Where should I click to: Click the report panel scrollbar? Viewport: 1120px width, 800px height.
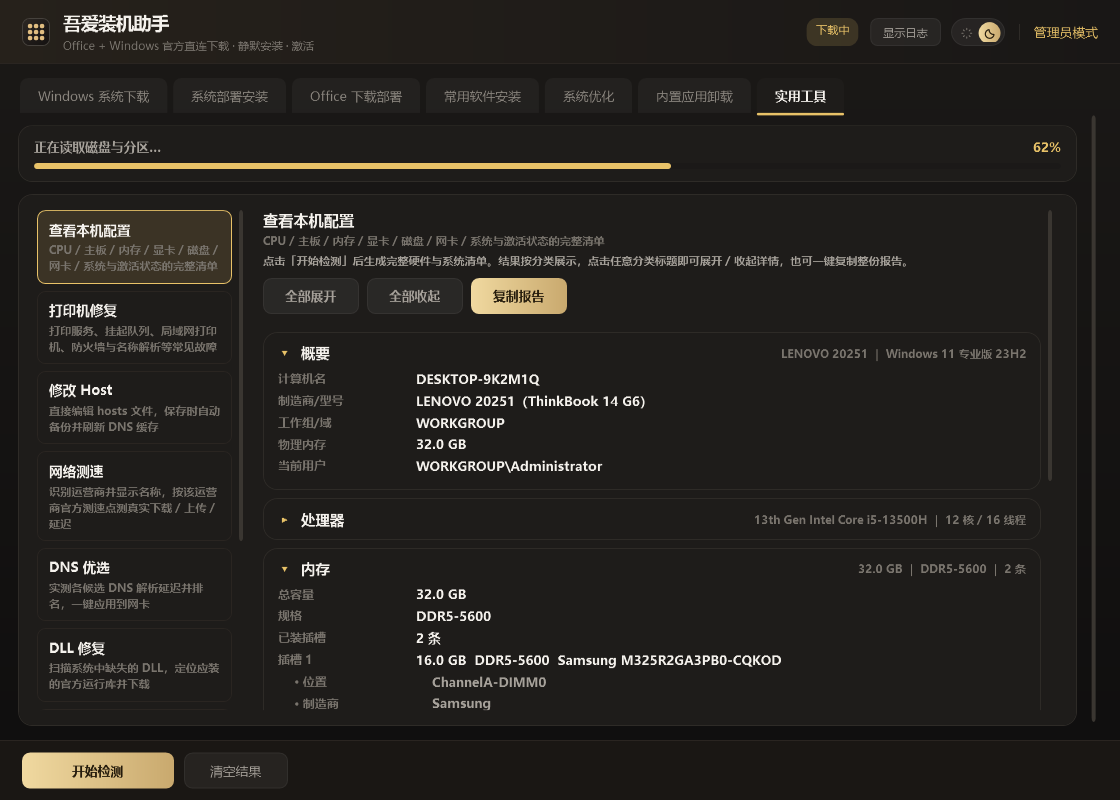click(x=1049, y=345)
